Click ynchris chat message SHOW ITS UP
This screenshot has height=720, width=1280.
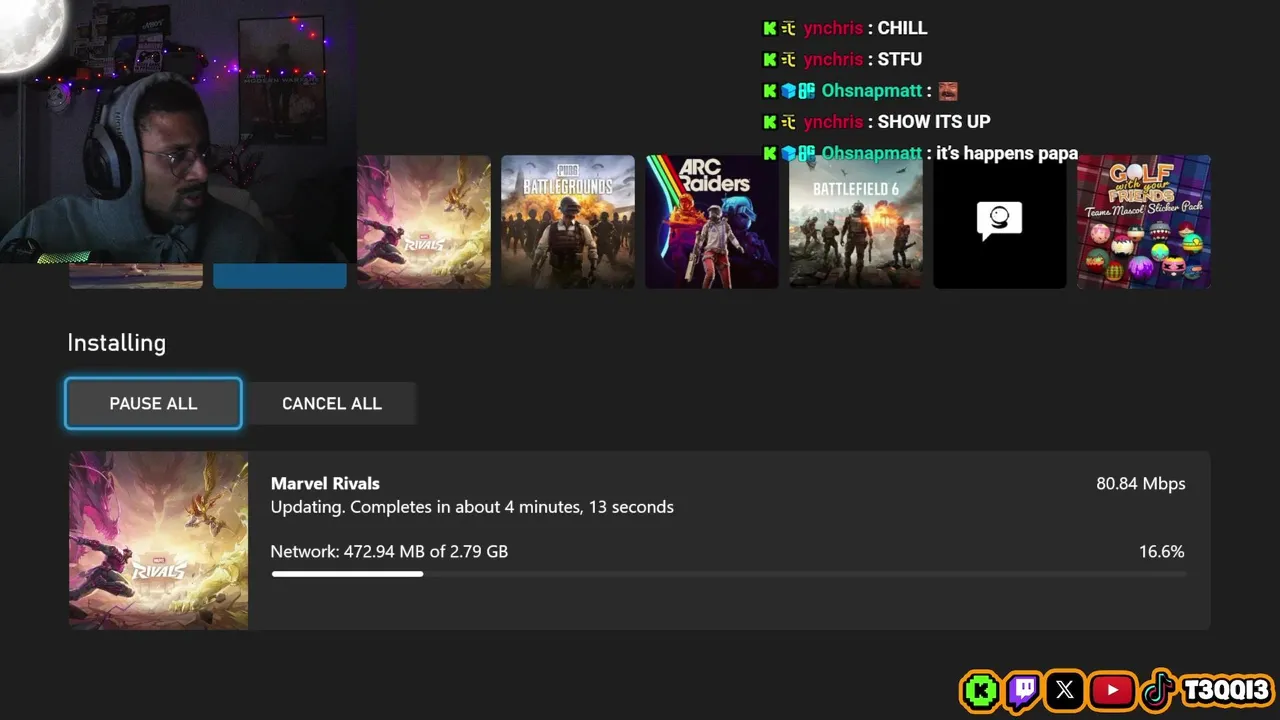coord(876,121)
